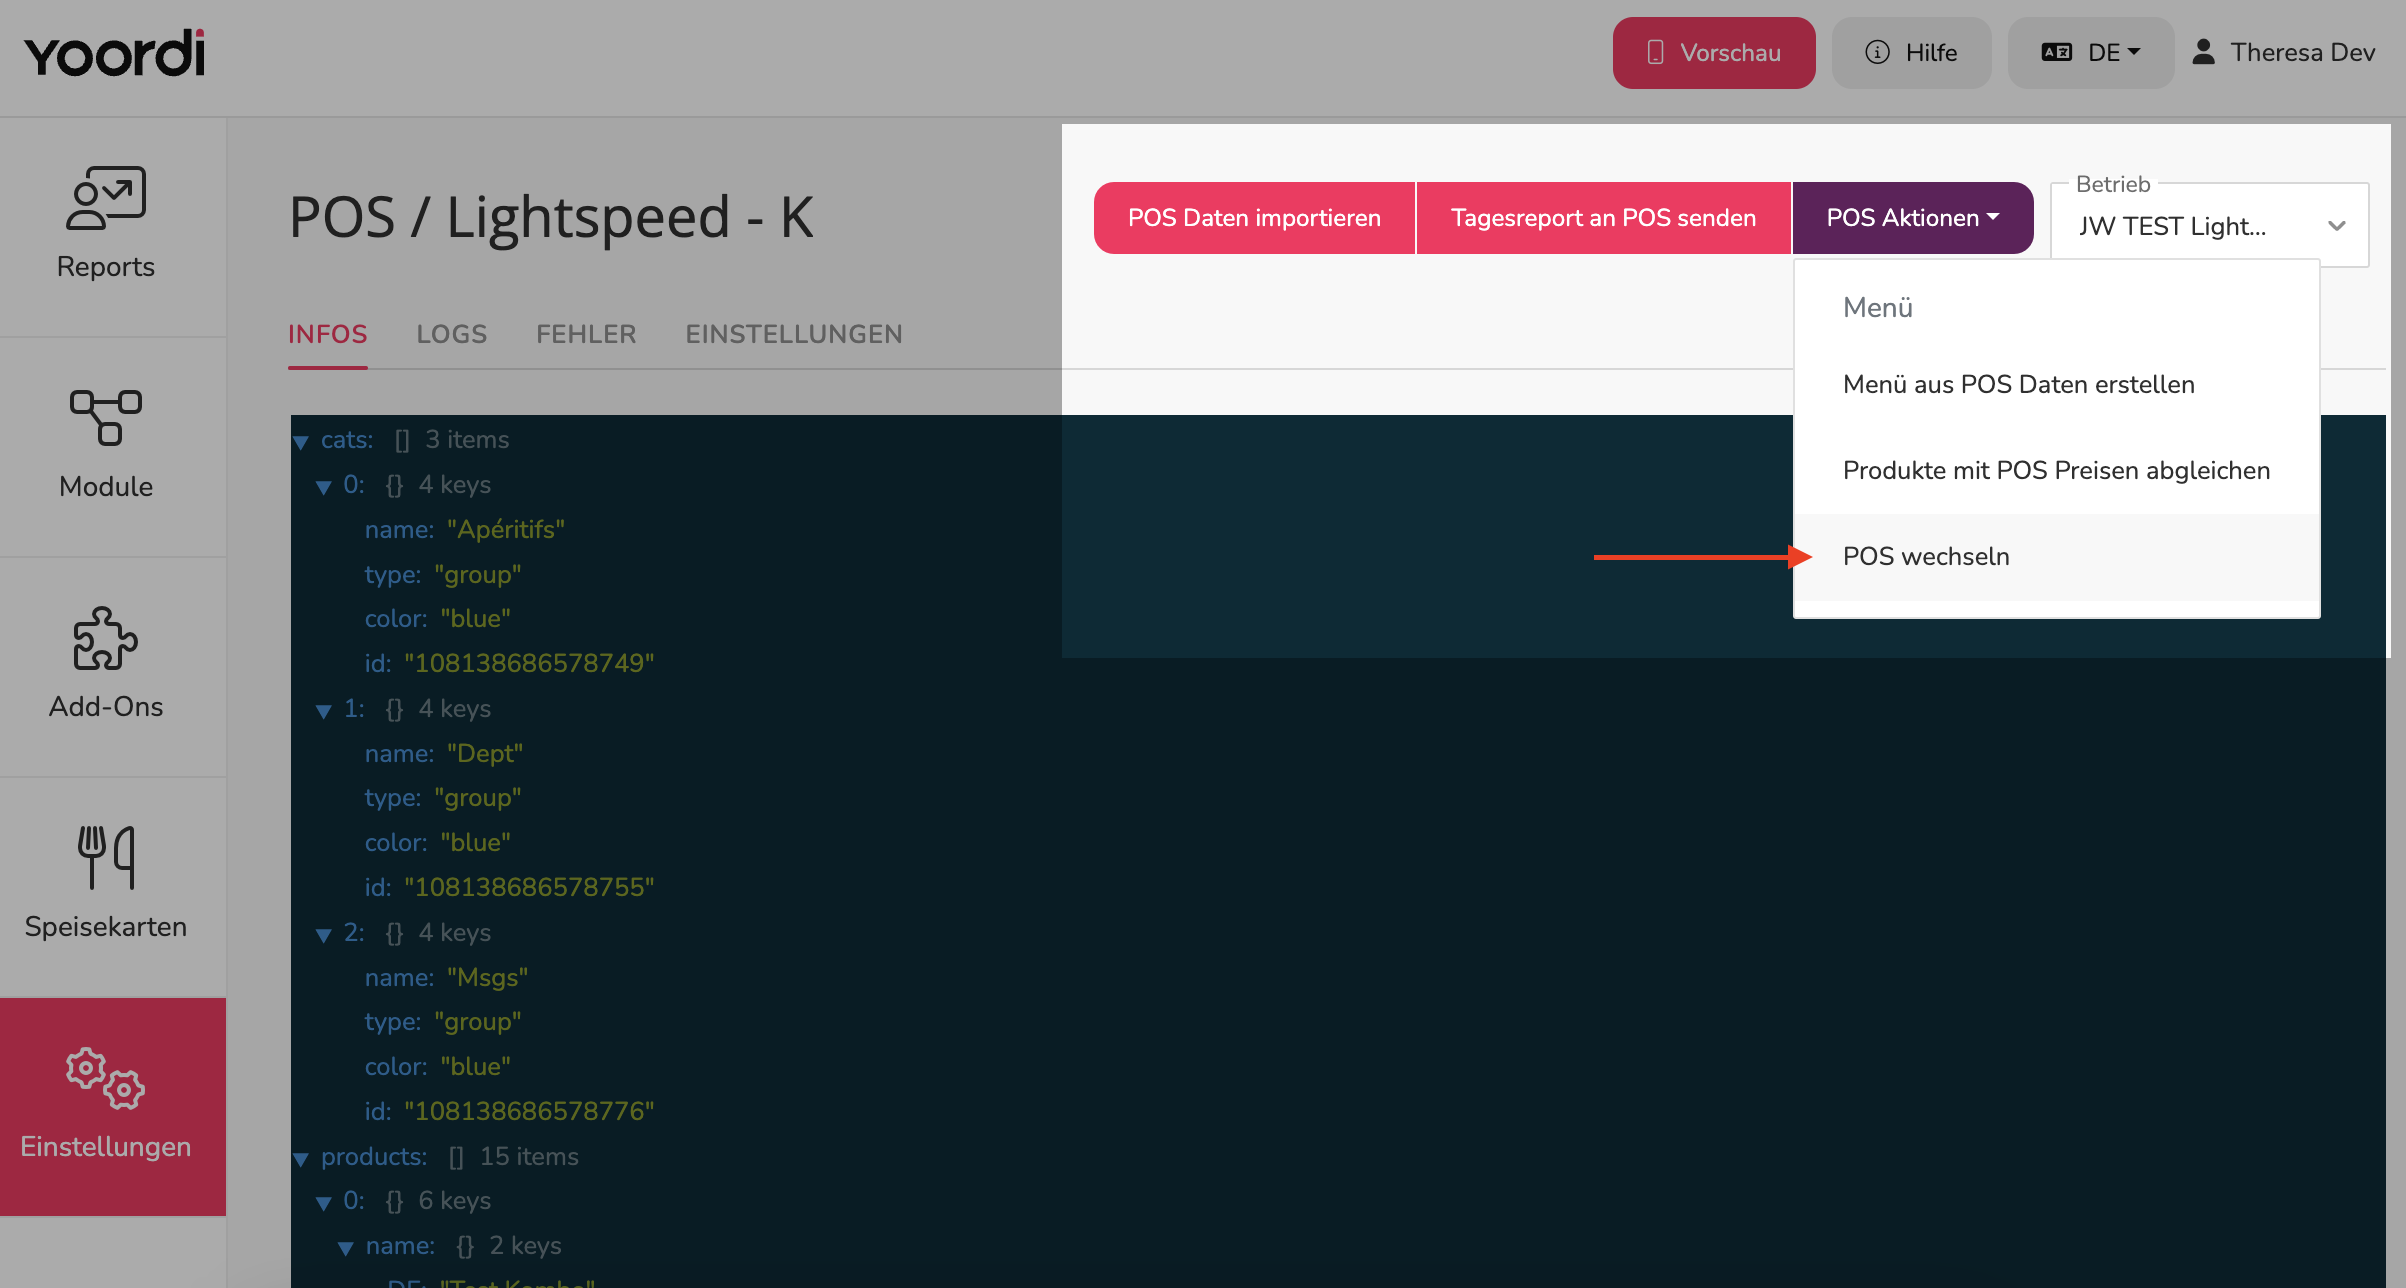Image resolution: width=2406 pixels, height=1288 pixels.
Task: Switch to the EINSTELLUNGEN tab
Action: [x=794, y=334]
